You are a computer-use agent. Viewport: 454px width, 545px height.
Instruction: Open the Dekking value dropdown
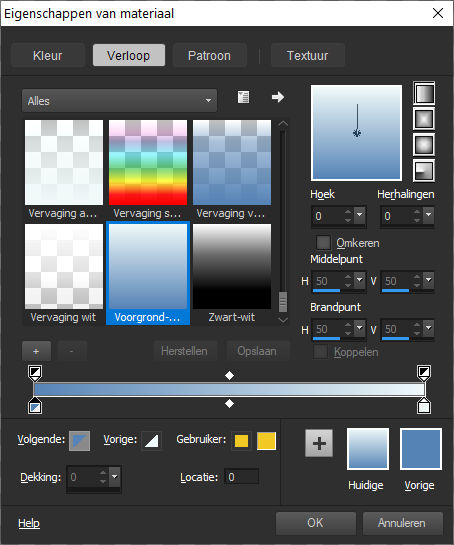click(x=114, y=477)
